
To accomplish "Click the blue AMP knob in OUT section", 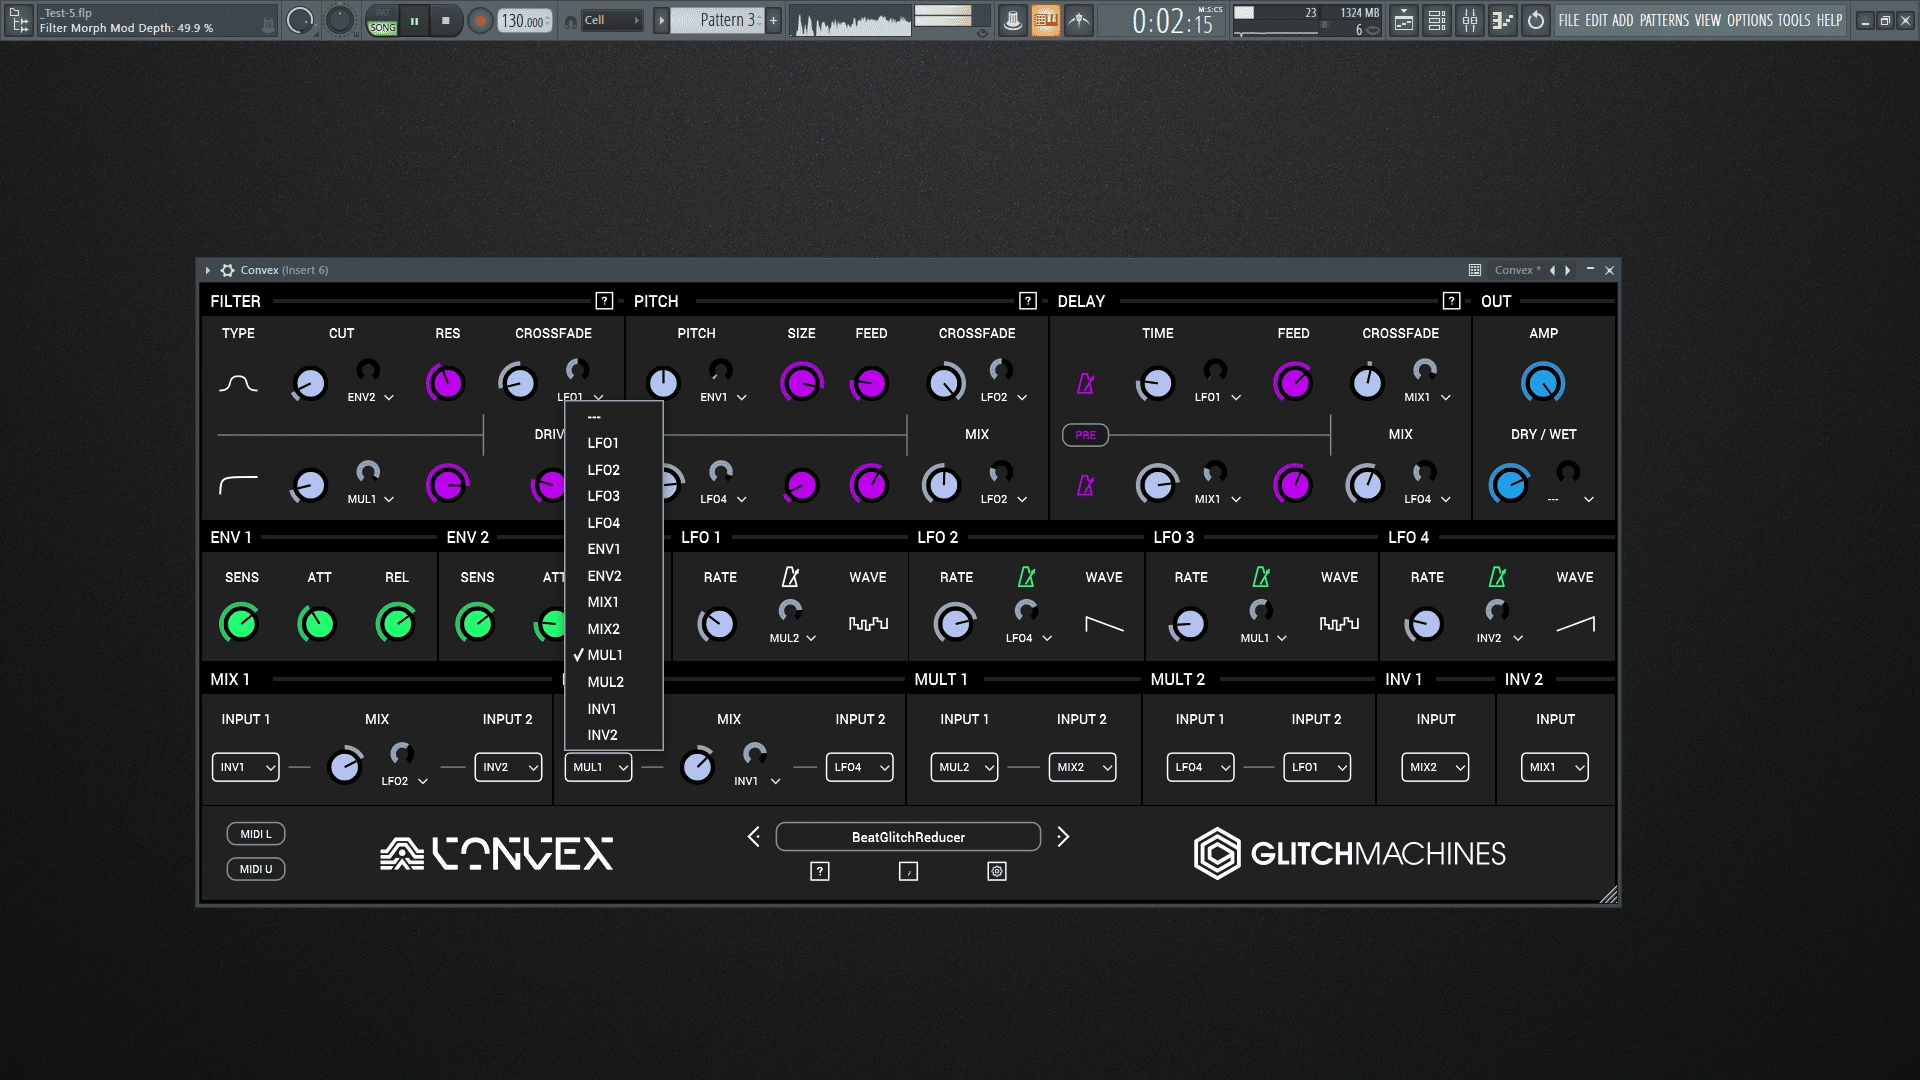I will (1543, 383).
